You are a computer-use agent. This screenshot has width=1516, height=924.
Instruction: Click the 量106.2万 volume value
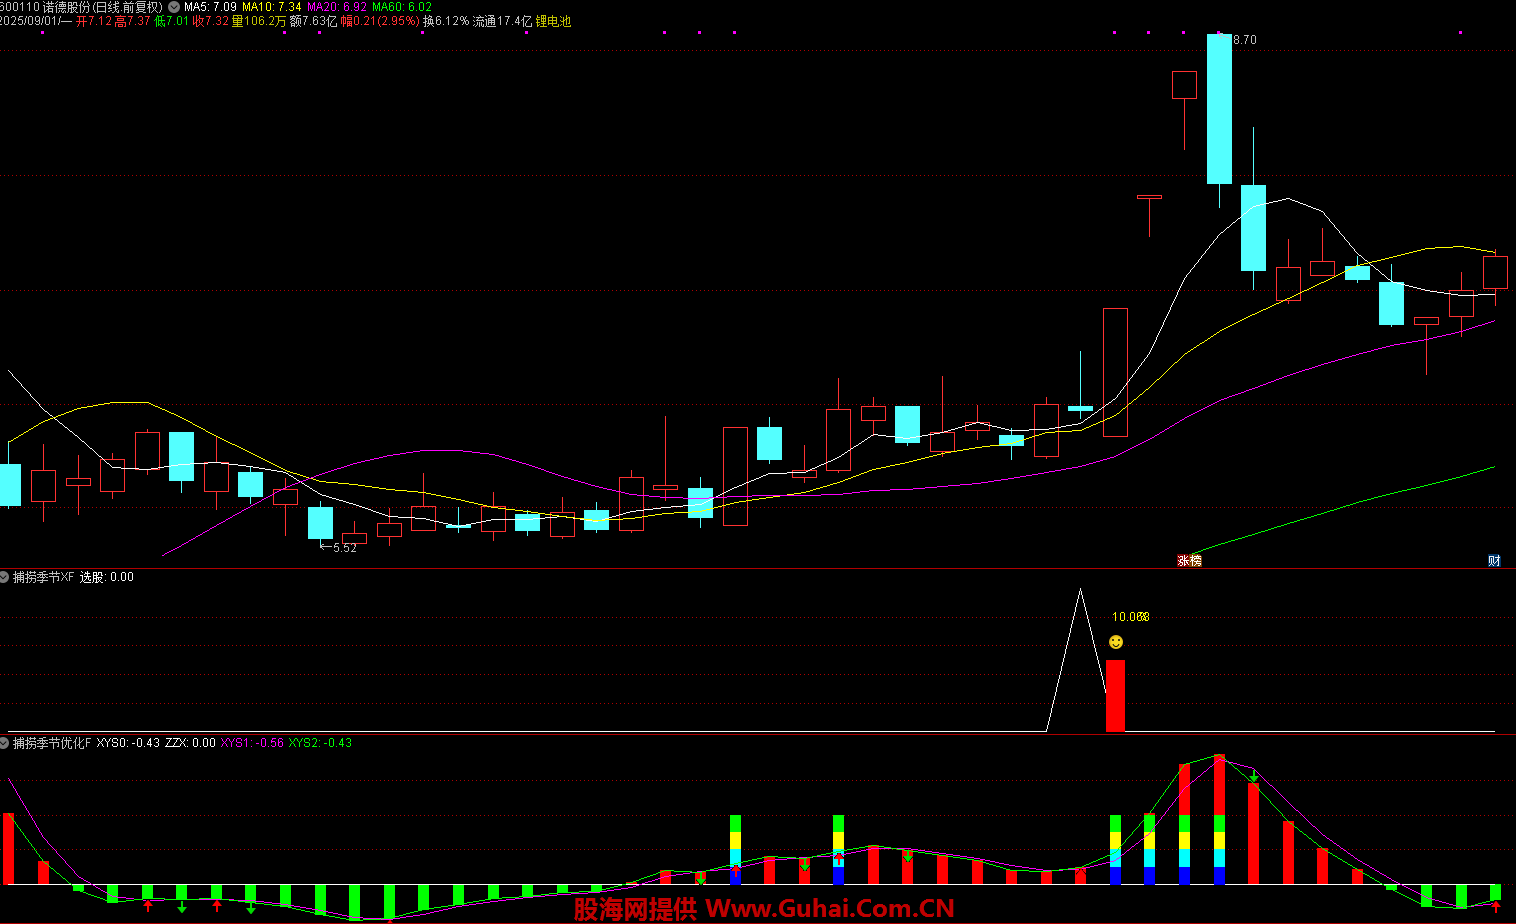pos(258,21)
